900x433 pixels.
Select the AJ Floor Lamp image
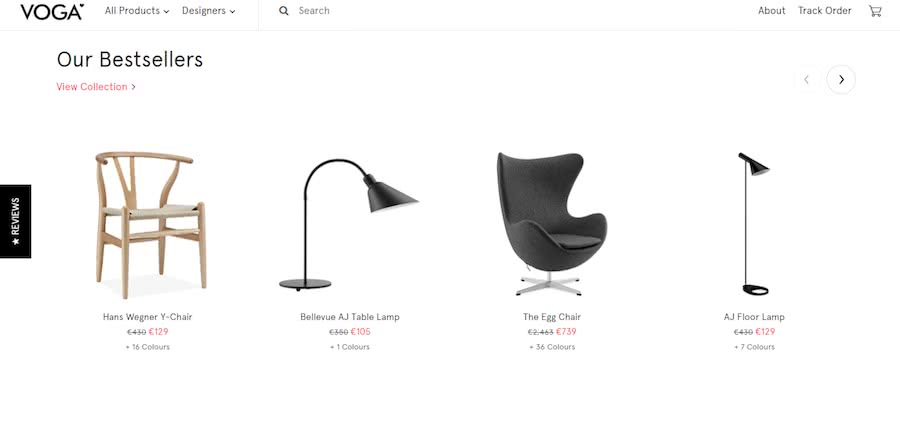coord(754,224)
